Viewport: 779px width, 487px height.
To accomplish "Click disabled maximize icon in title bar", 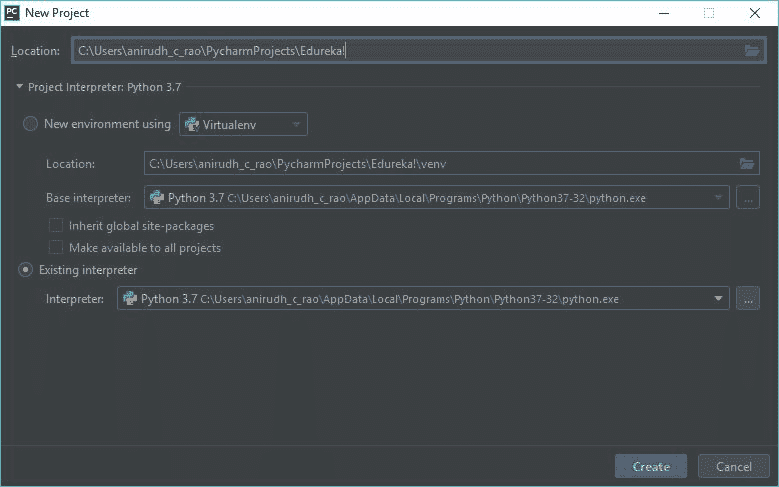I will tap(709, 13).
